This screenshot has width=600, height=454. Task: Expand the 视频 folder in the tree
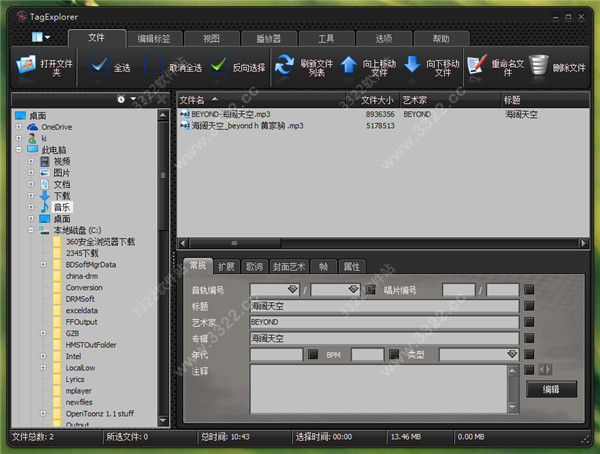[x=31, y=161]
